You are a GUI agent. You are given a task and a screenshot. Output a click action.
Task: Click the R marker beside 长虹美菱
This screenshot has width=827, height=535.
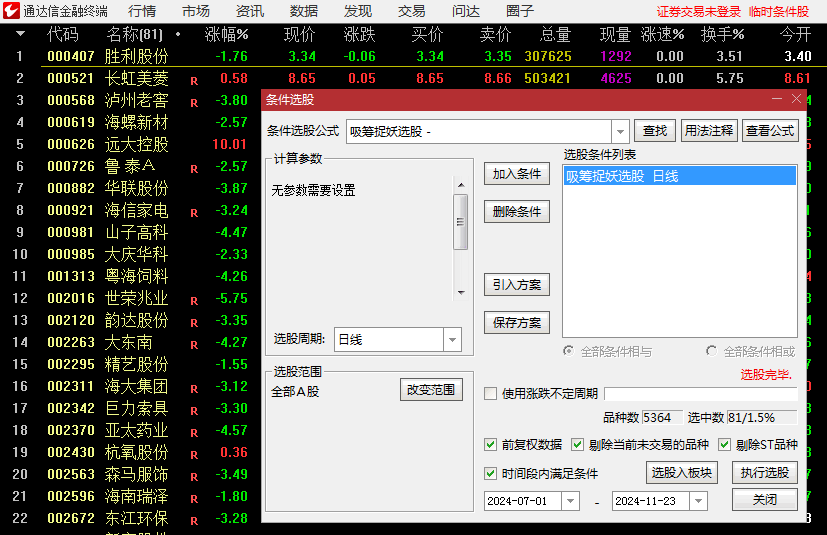(194, 81)
